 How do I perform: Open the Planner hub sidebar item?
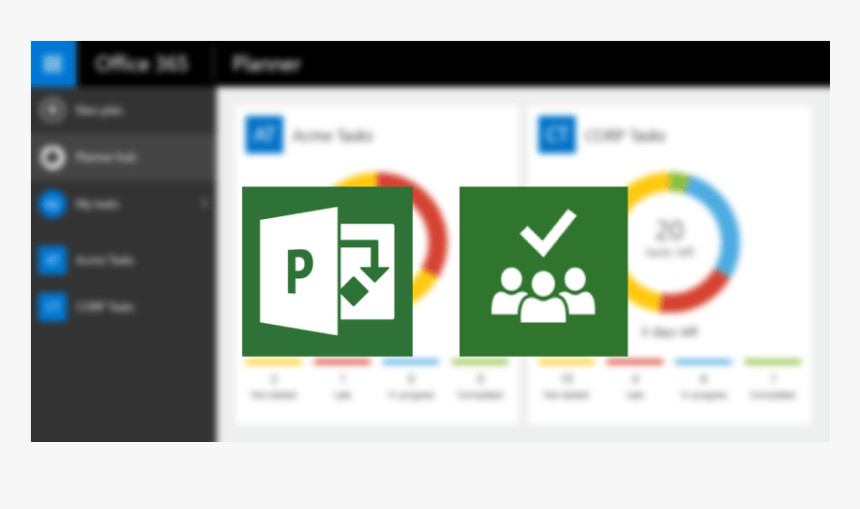click(123, 157)
